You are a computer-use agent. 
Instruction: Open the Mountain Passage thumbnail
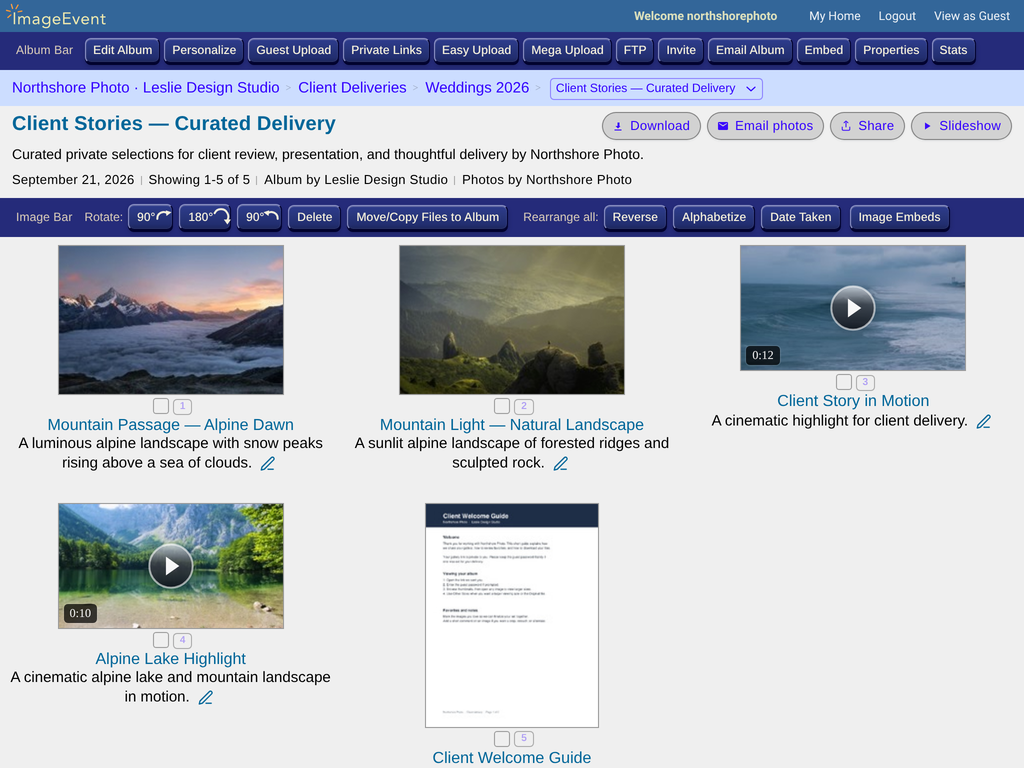click(170, 320)
